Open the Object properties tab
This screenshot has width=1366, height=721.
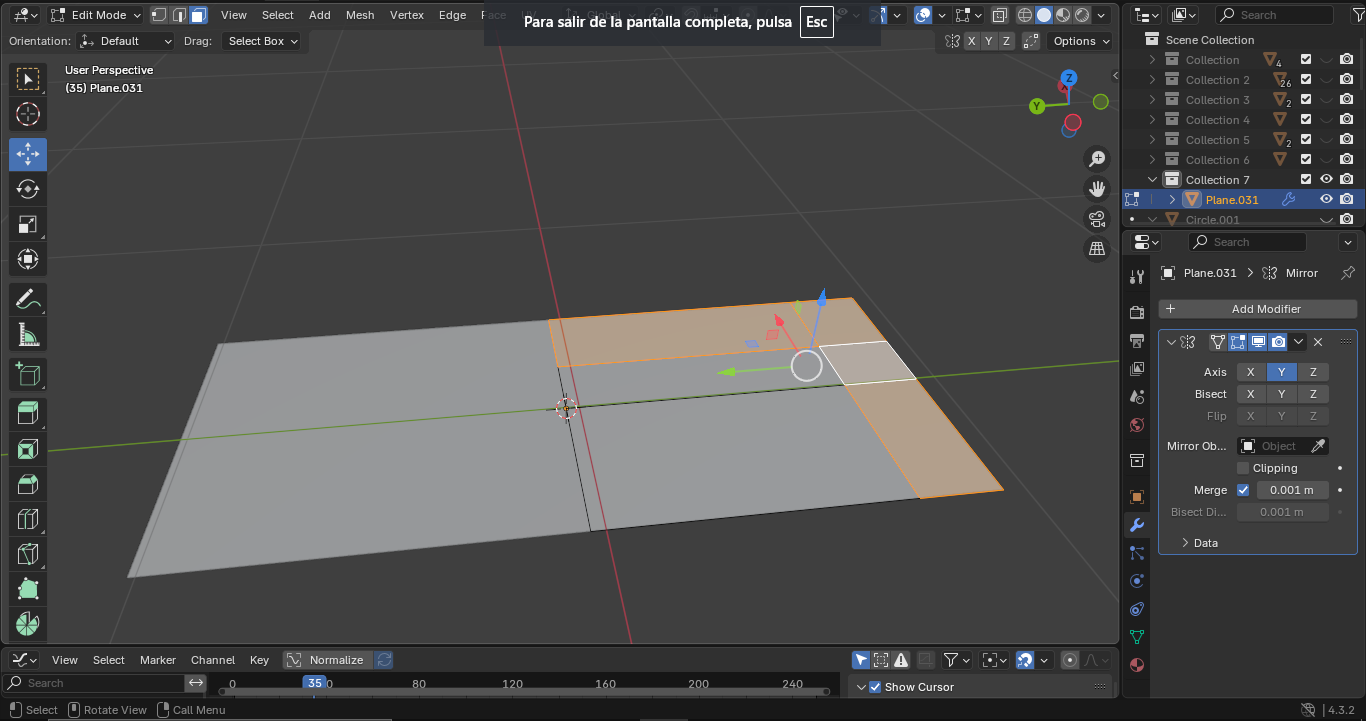tap(1136, 497)
